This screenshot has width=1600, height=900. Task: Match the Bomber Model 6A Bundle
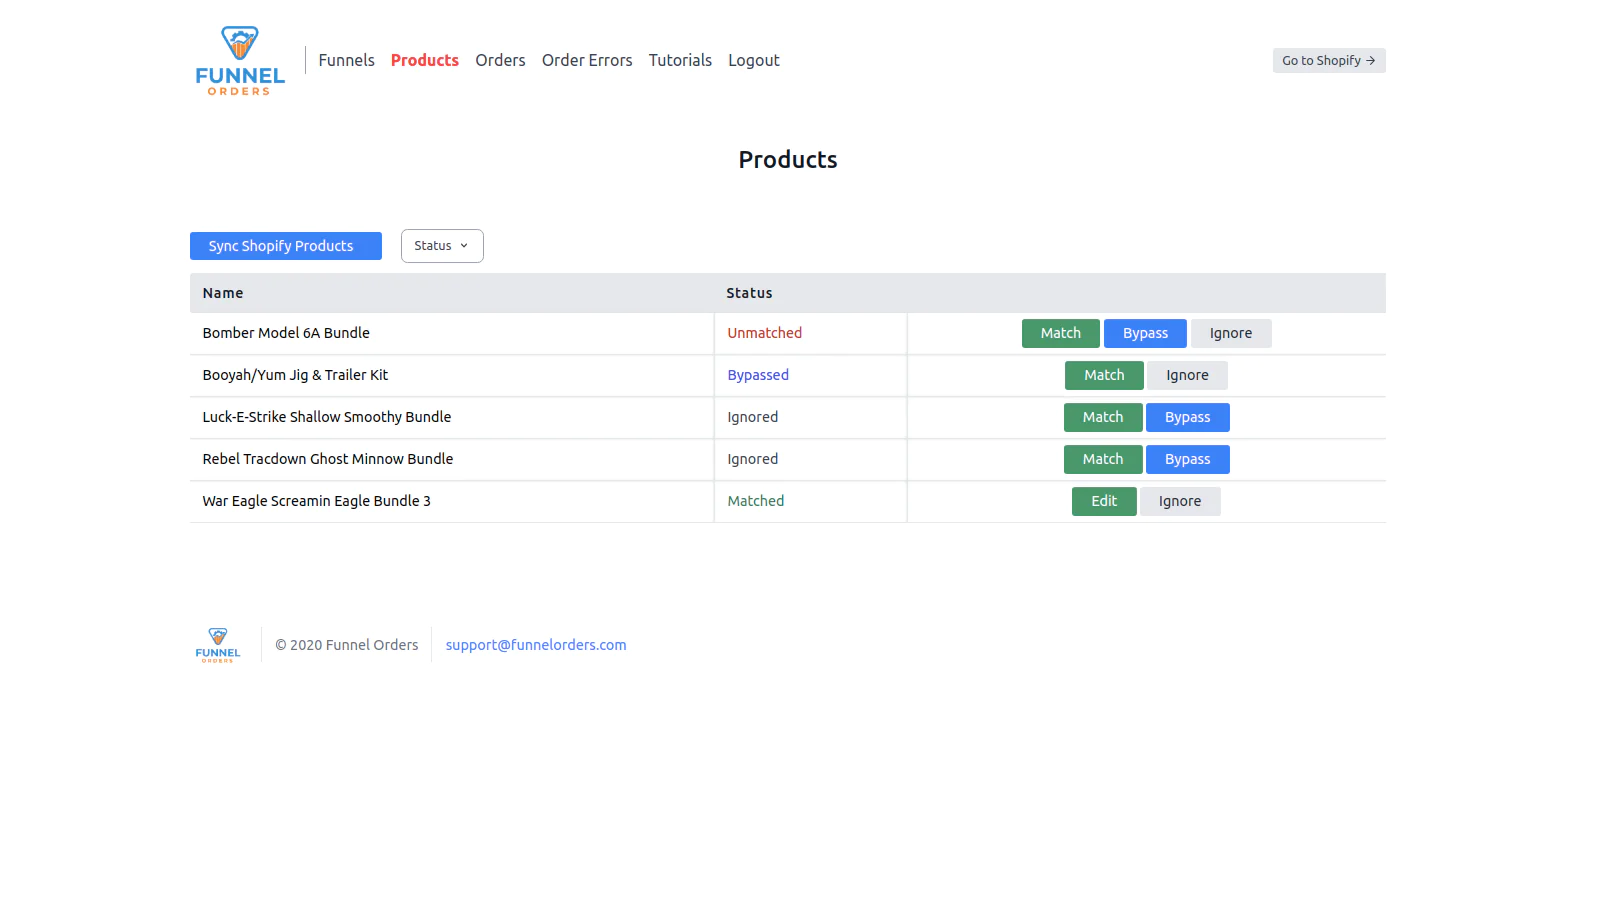[1061, 333]
